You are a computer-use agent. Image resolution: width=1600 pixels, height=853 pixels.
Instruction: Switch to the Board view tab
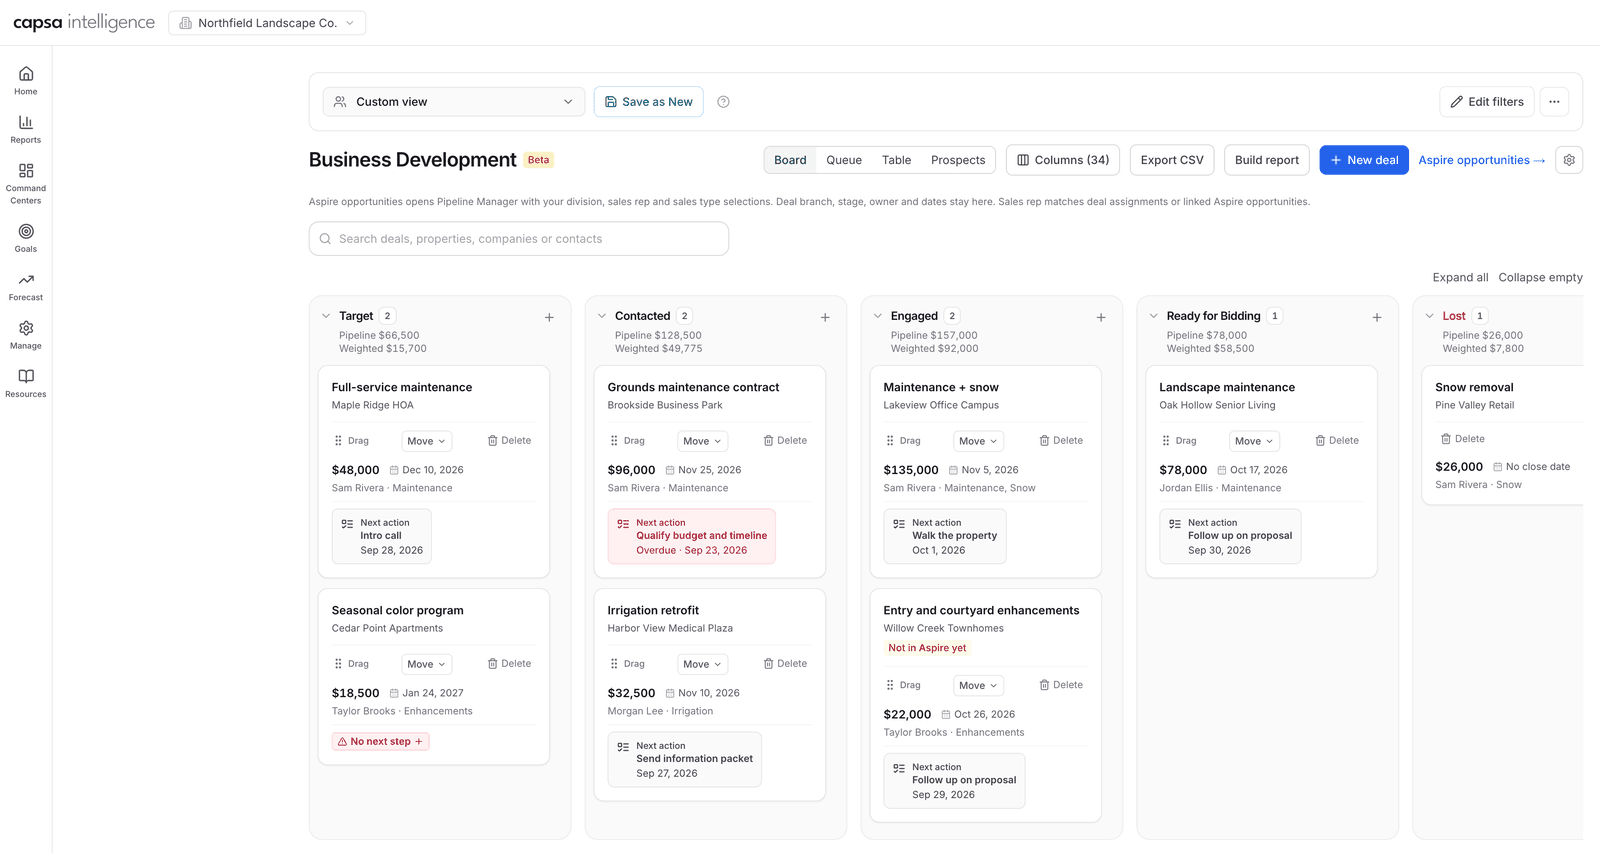coord(790,160)
